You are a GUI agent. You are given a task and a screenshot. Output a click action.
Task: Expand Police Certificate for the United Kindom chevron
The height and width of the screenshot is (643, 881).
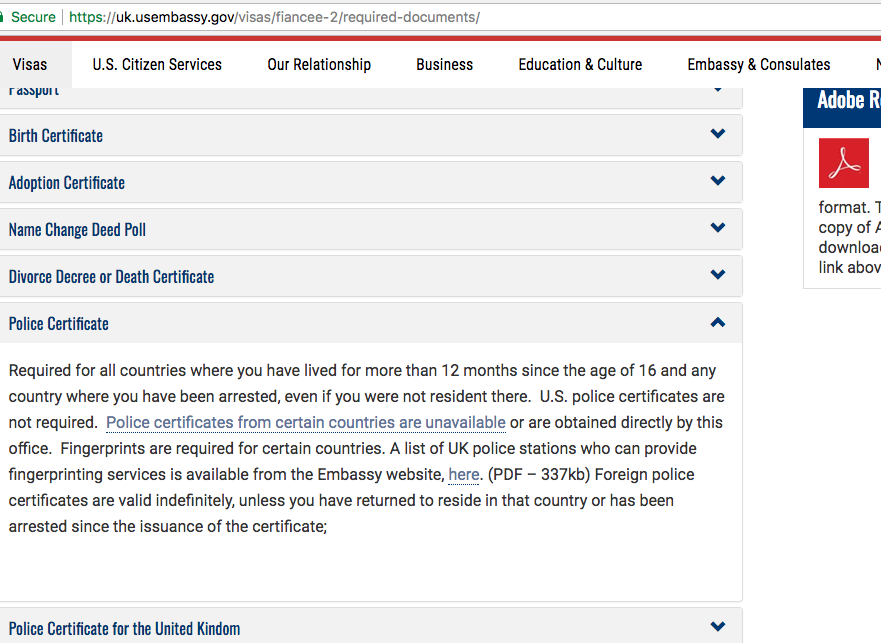pyautogui.click(x=717, y=626)
